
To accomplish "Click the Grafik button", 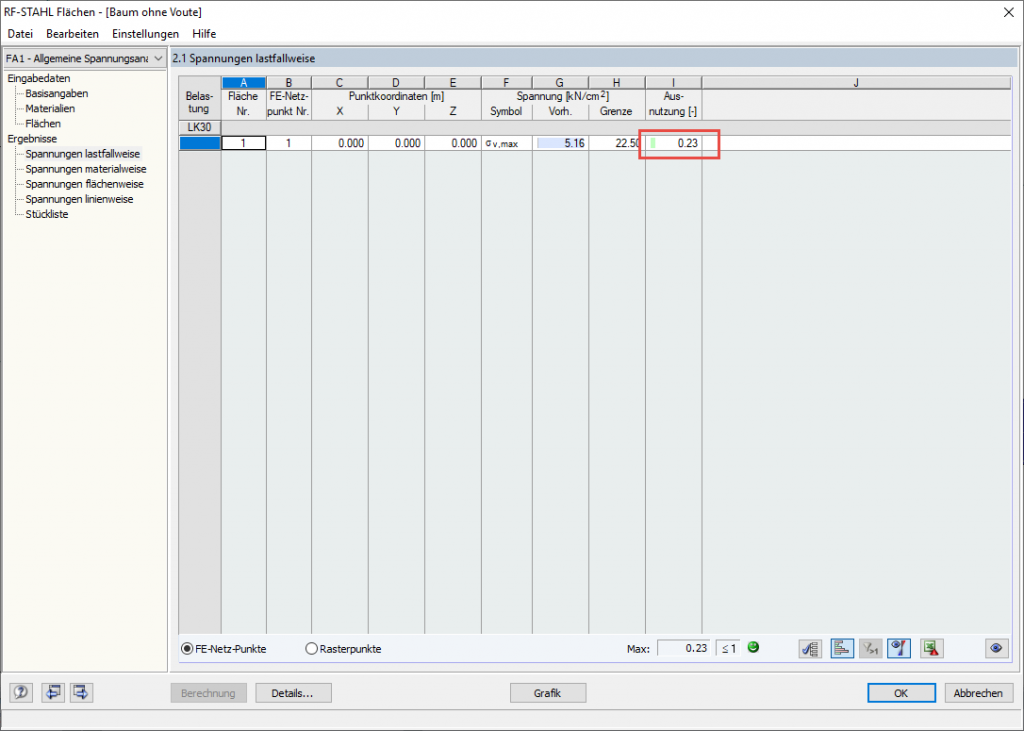I will point(547,693).
